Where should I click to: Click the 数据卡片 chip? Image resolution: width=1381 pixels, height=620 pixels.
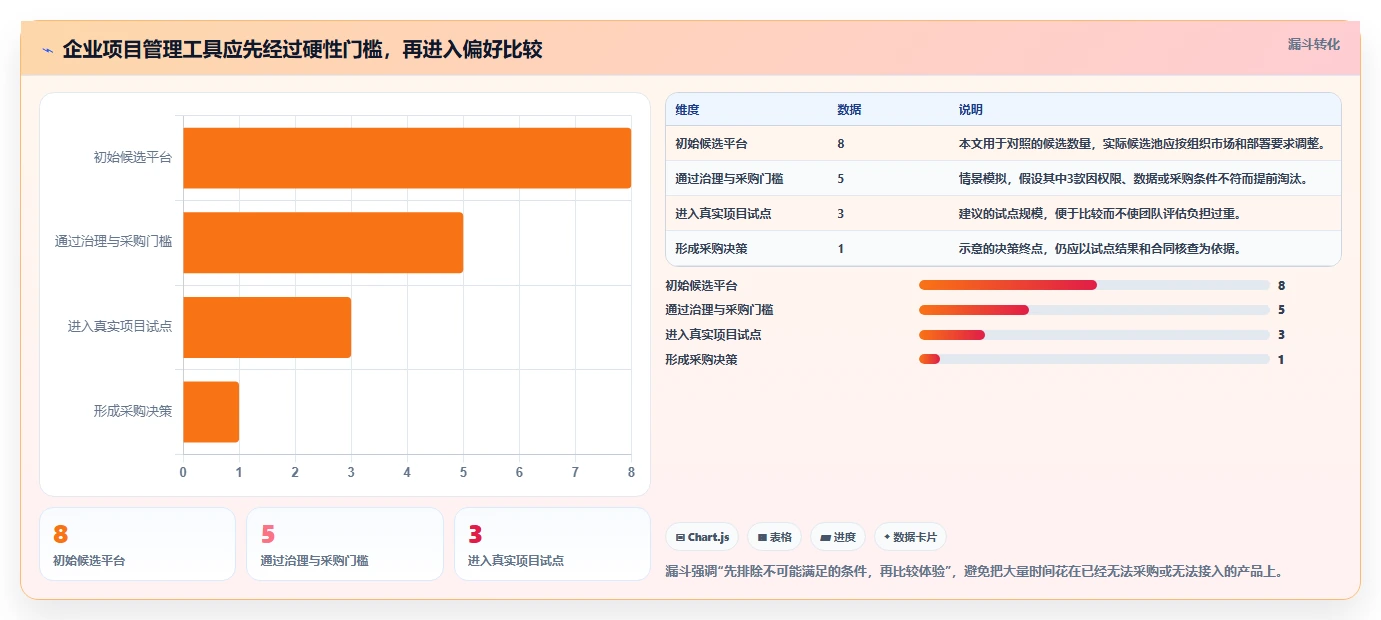(910, 537)
